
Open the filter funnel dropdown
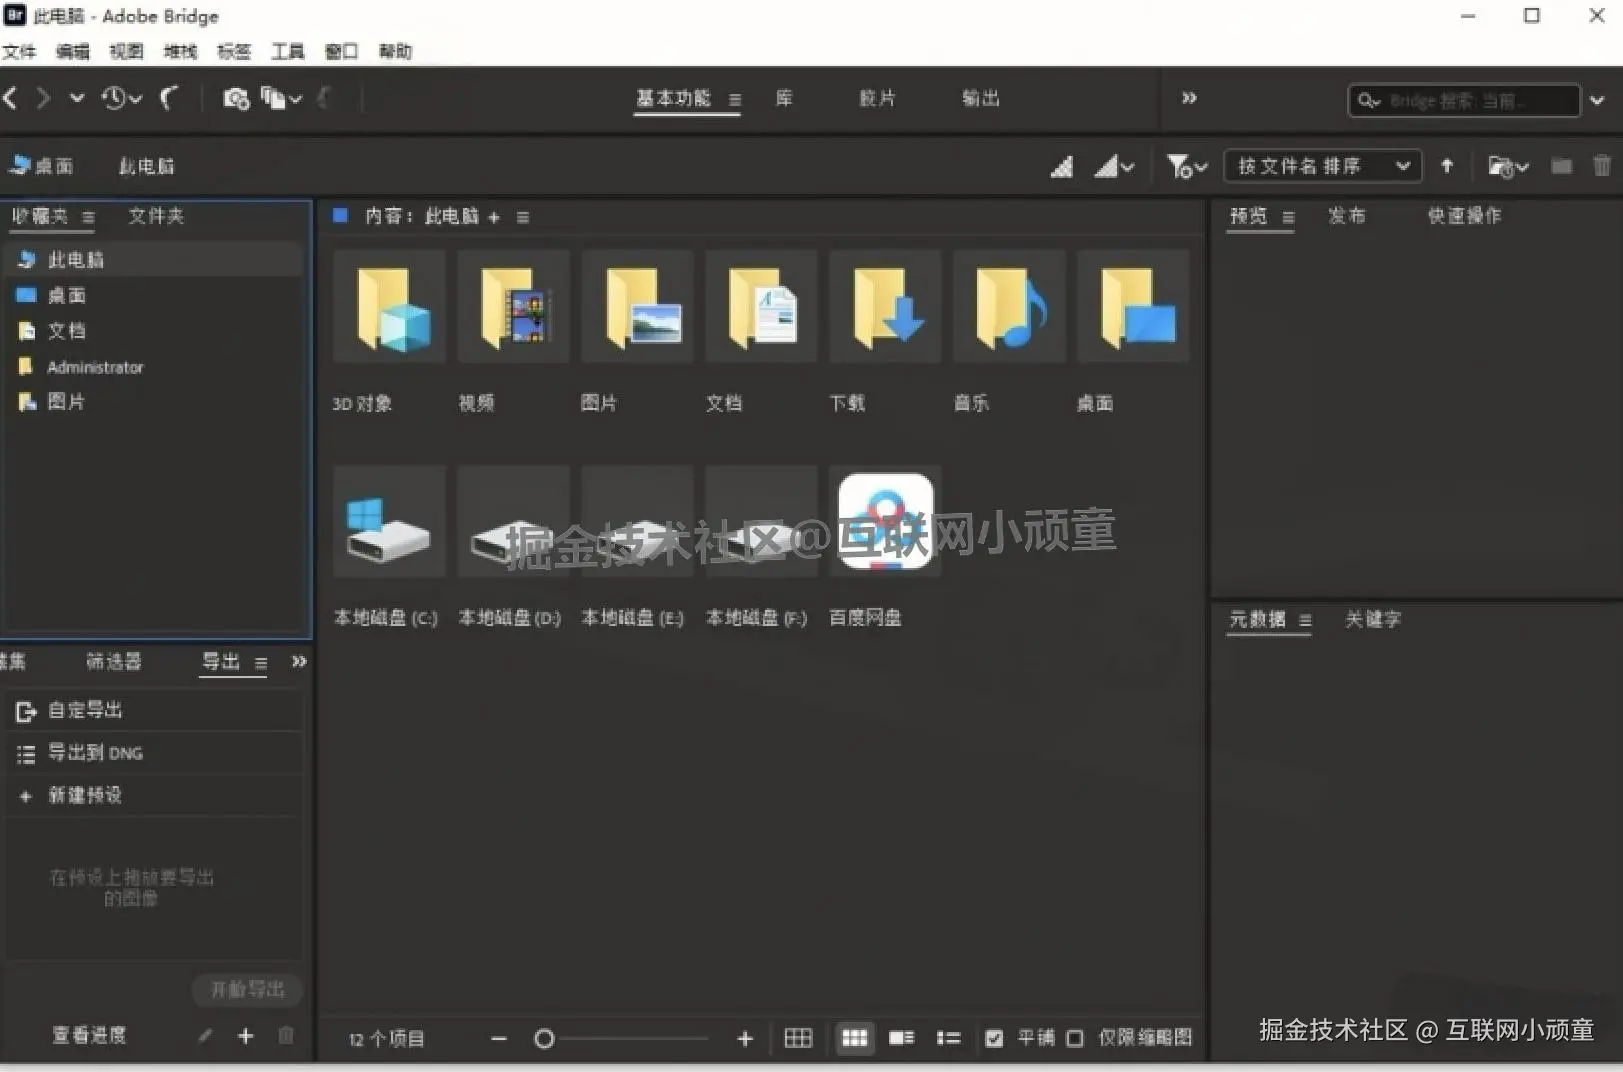click(1186, 166)
